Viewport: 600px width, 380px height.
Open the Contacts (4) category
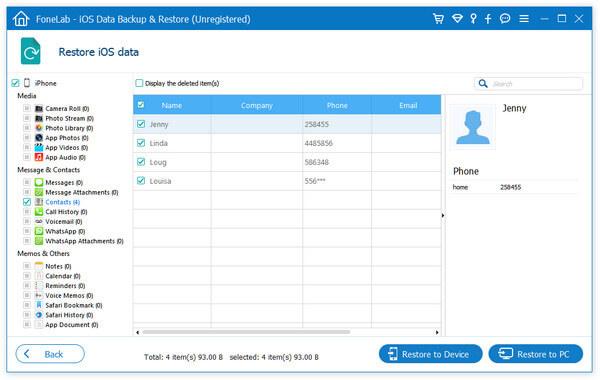click(62, 202)
